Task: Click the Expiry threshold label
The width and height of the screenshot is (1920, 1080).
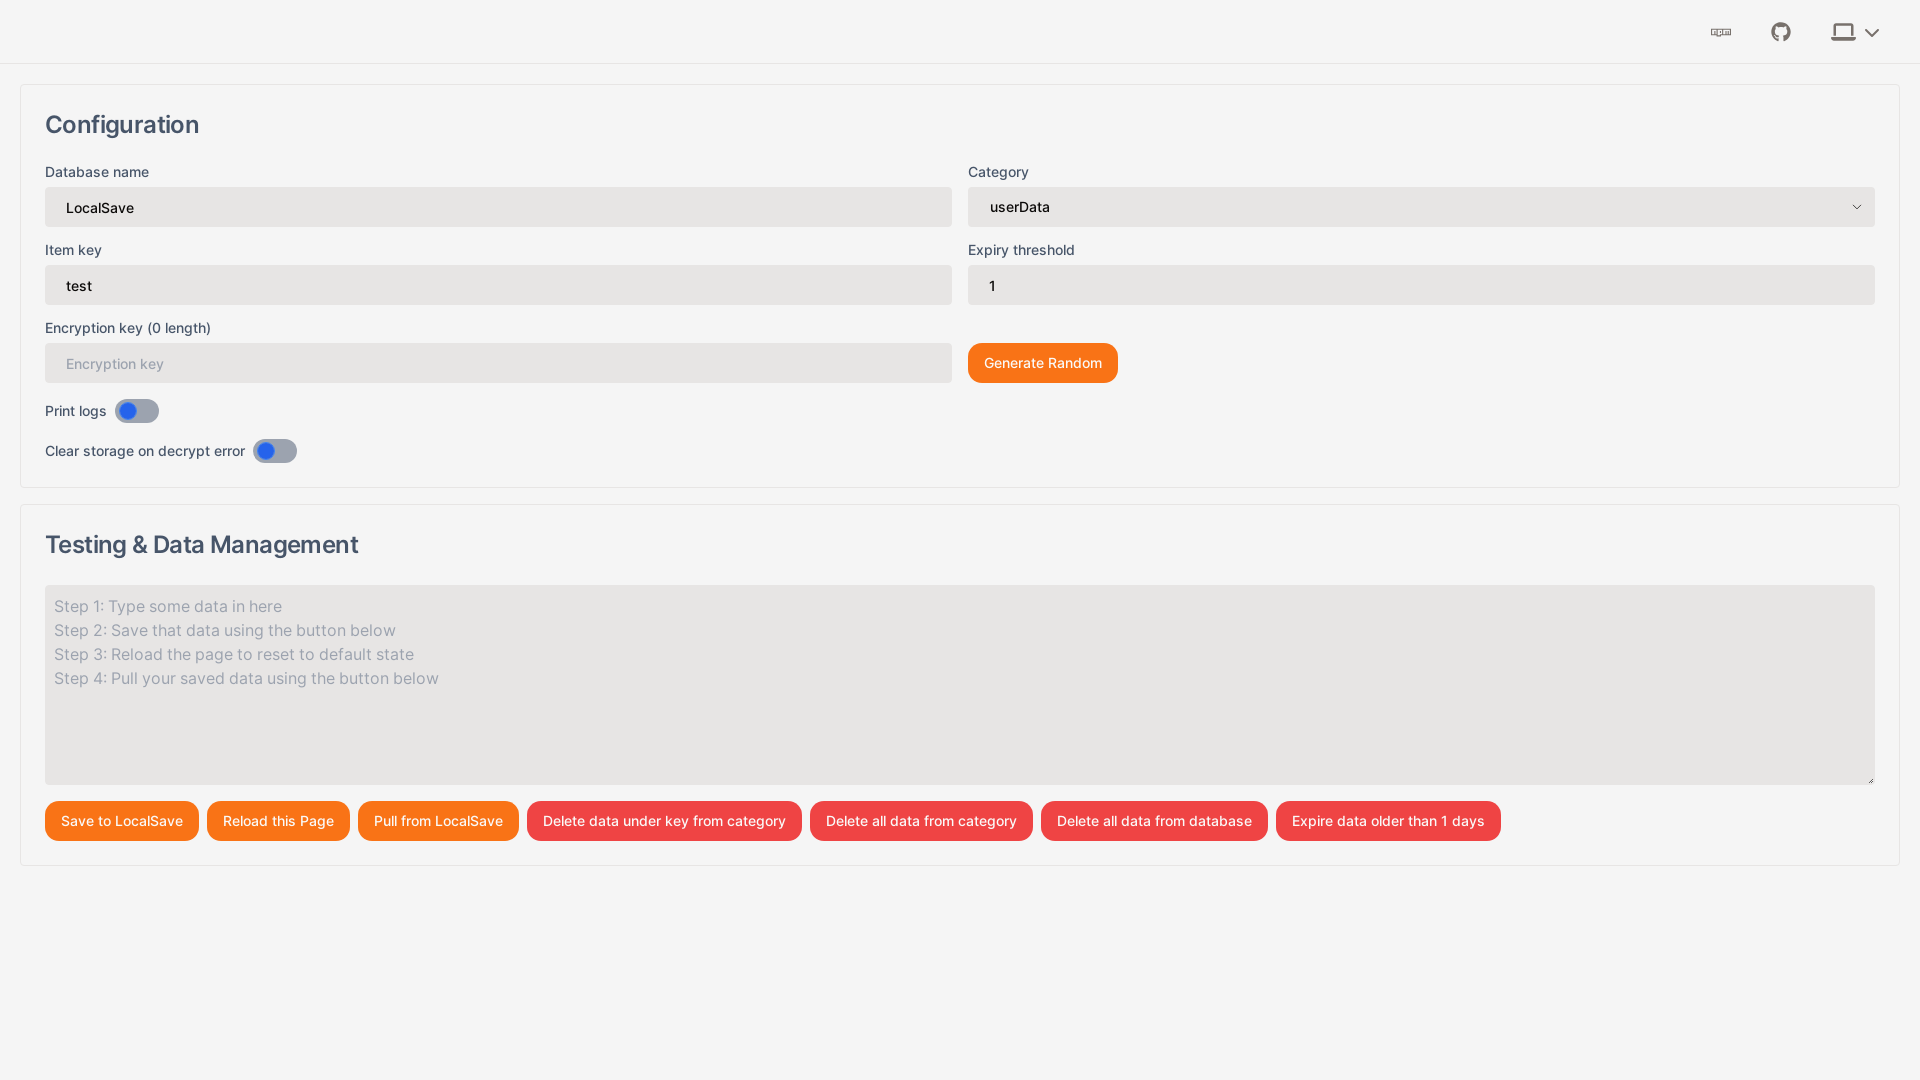Action: coord(1021,250)
